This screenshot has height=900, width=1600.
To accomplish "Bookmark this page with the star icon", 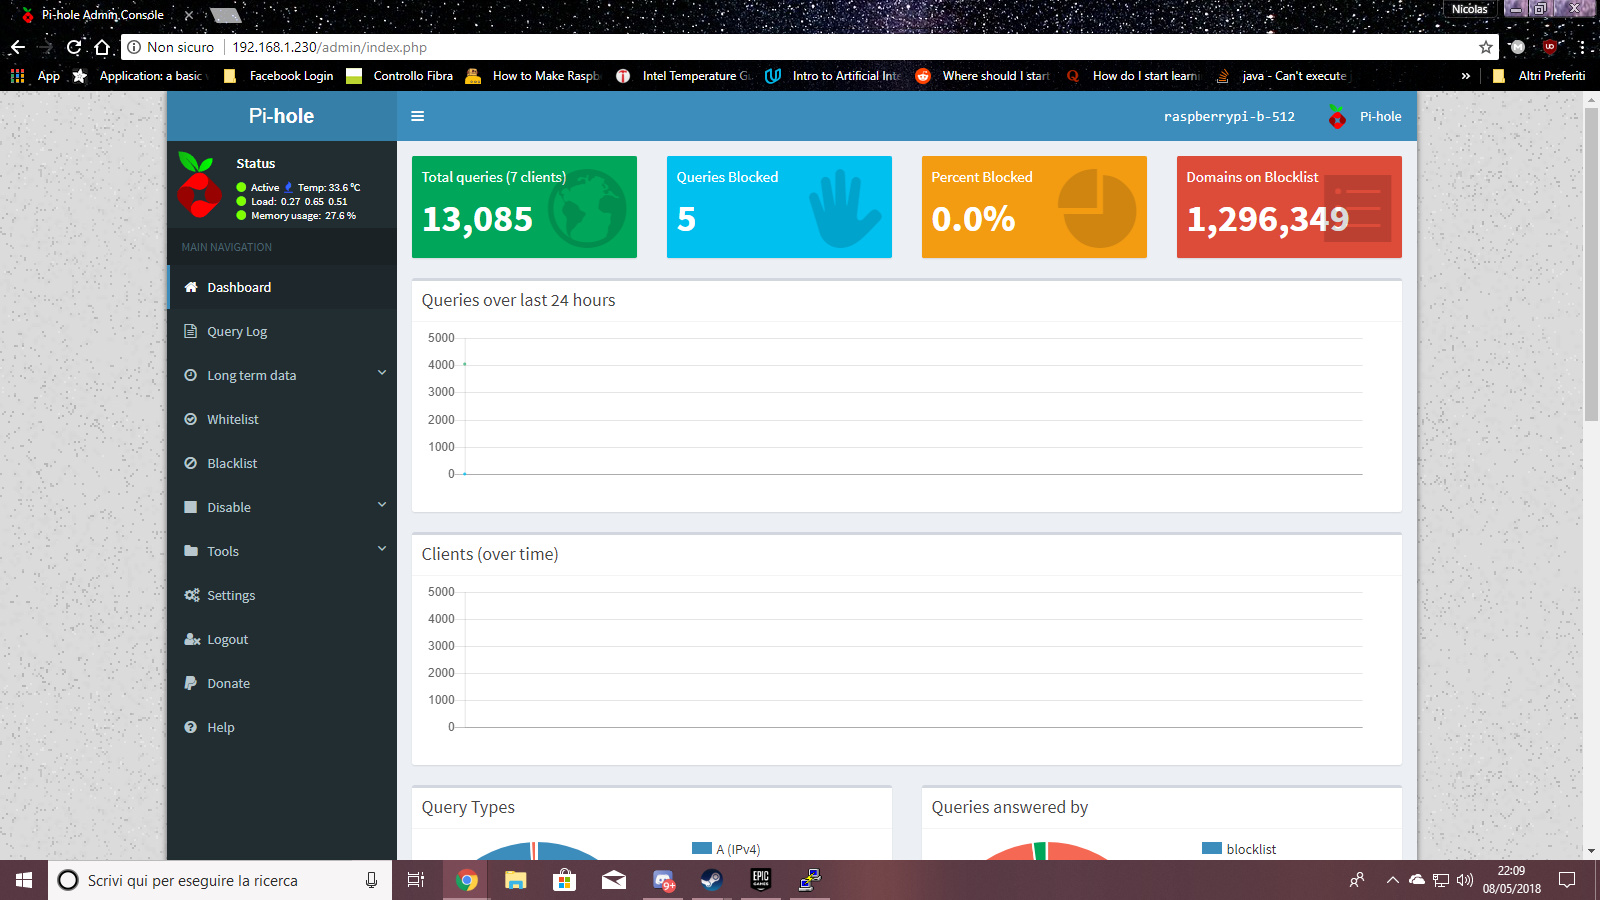I will (x=1486, y=47).
